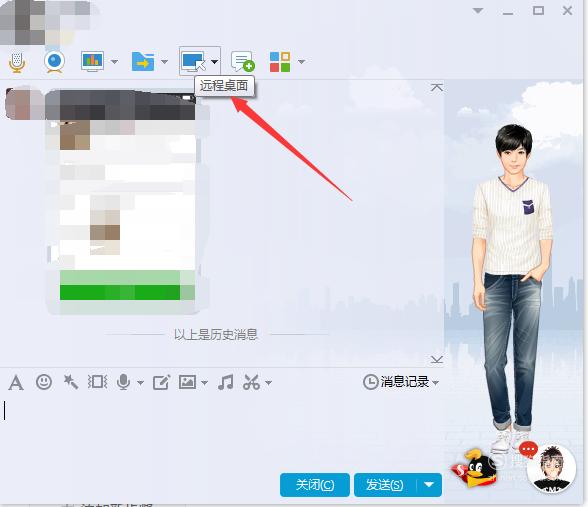Click the chat history scroll-up arrow

tap(436, 88)
